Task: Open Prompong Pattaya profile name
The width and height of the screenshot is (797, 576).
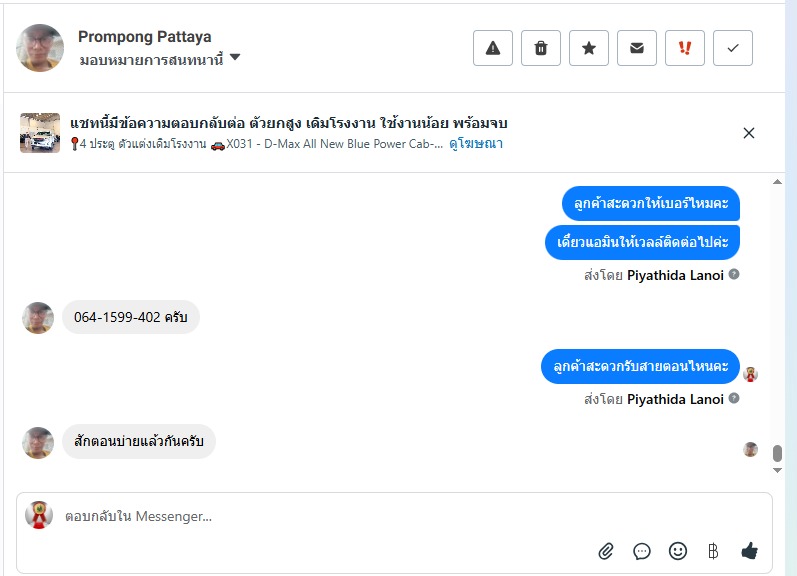Action: click(144, 37)
